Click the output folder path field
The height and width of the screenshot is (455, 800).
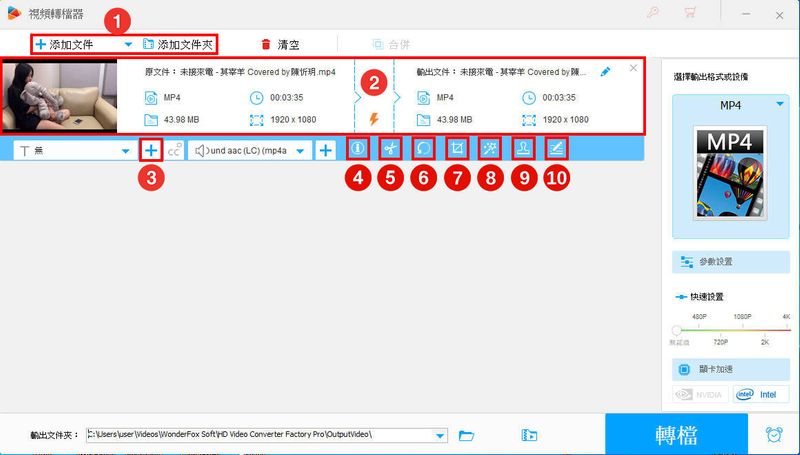tap(260, 435)
